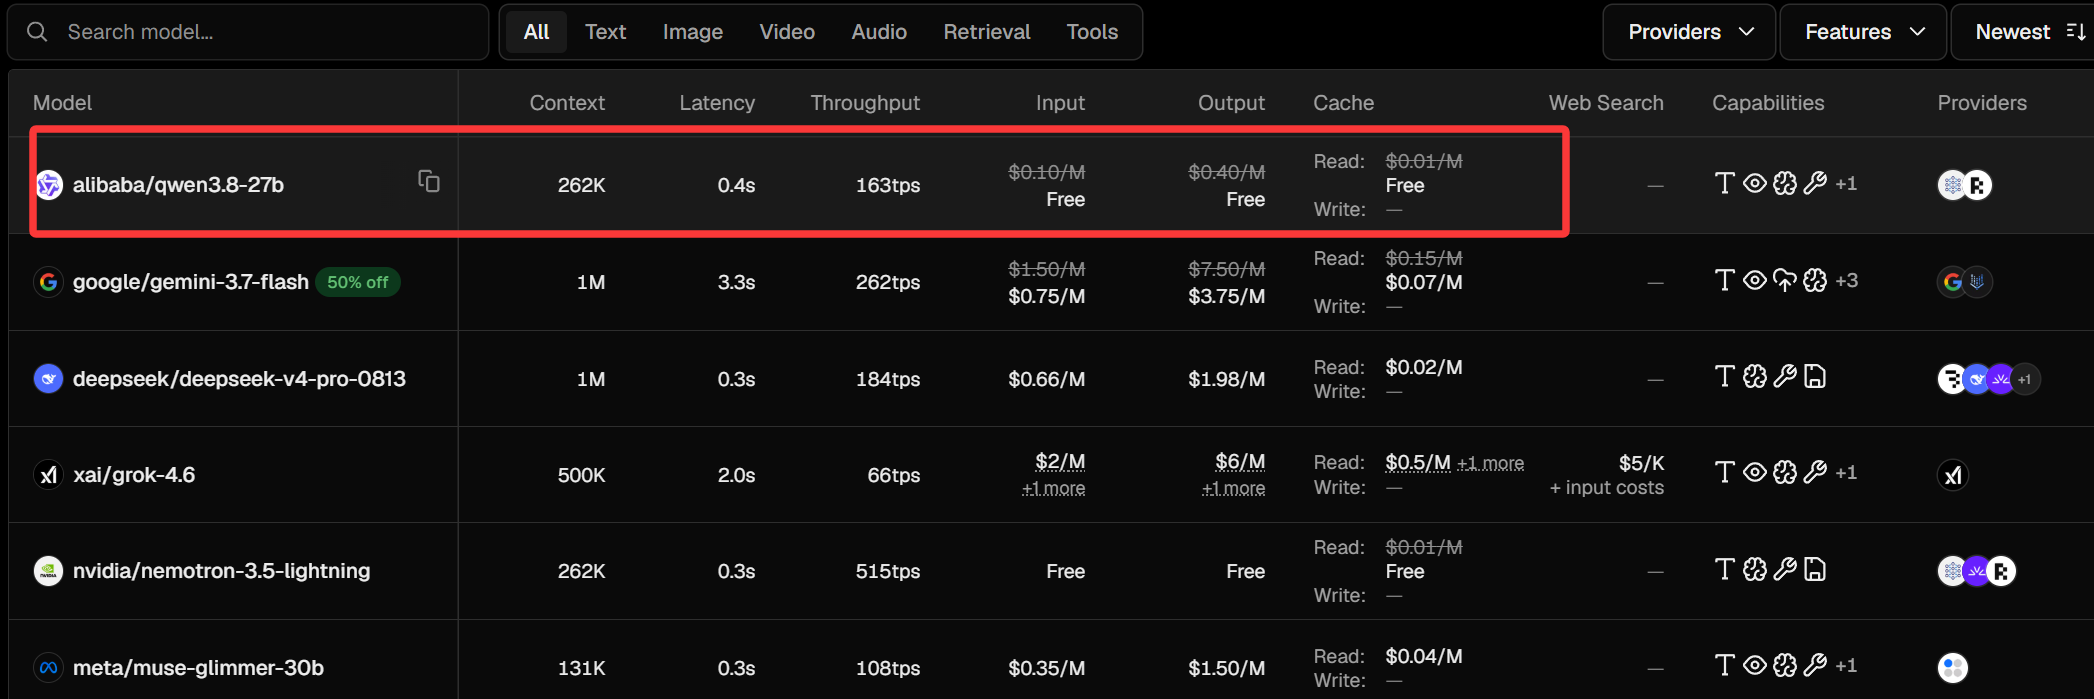
Task: Select the Text filter tab
Action: click(605, 32)
